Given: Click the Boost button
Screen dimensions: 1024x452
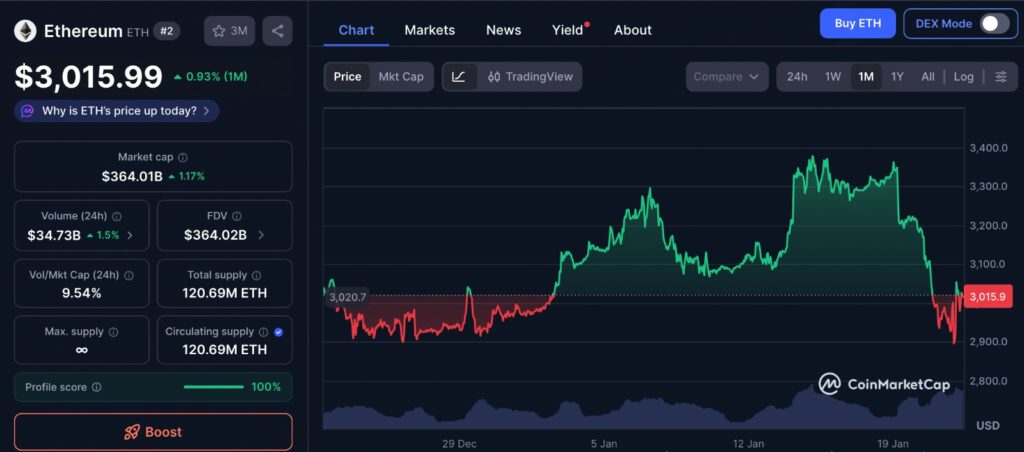Looking at the screenshot, I should click(x=153, y=432).
